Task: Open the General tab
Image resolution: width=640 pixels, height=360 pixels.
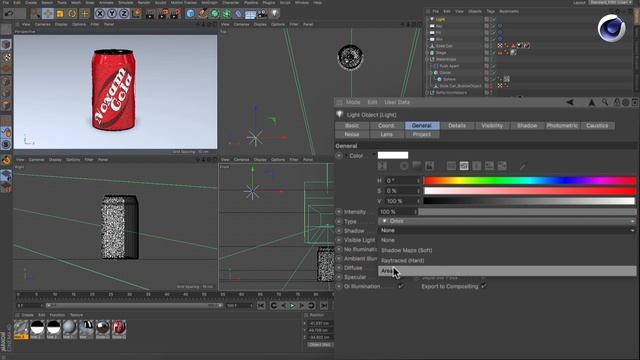Action: (422, 126)
